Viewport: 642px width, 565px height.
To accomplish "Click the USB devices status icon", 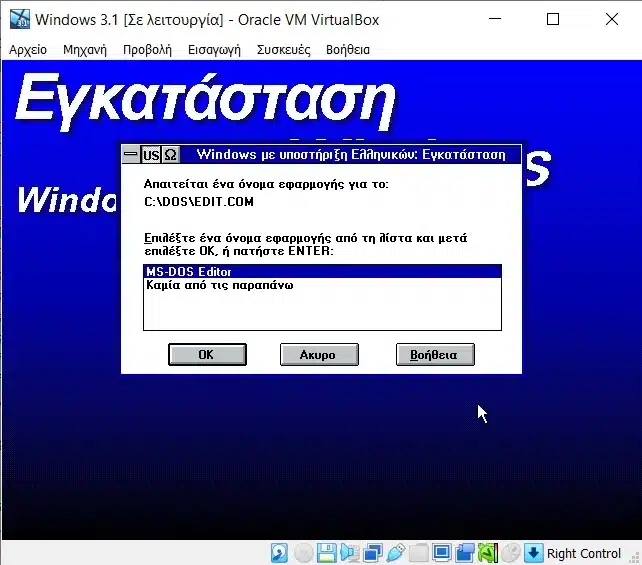I will (396, 554).
